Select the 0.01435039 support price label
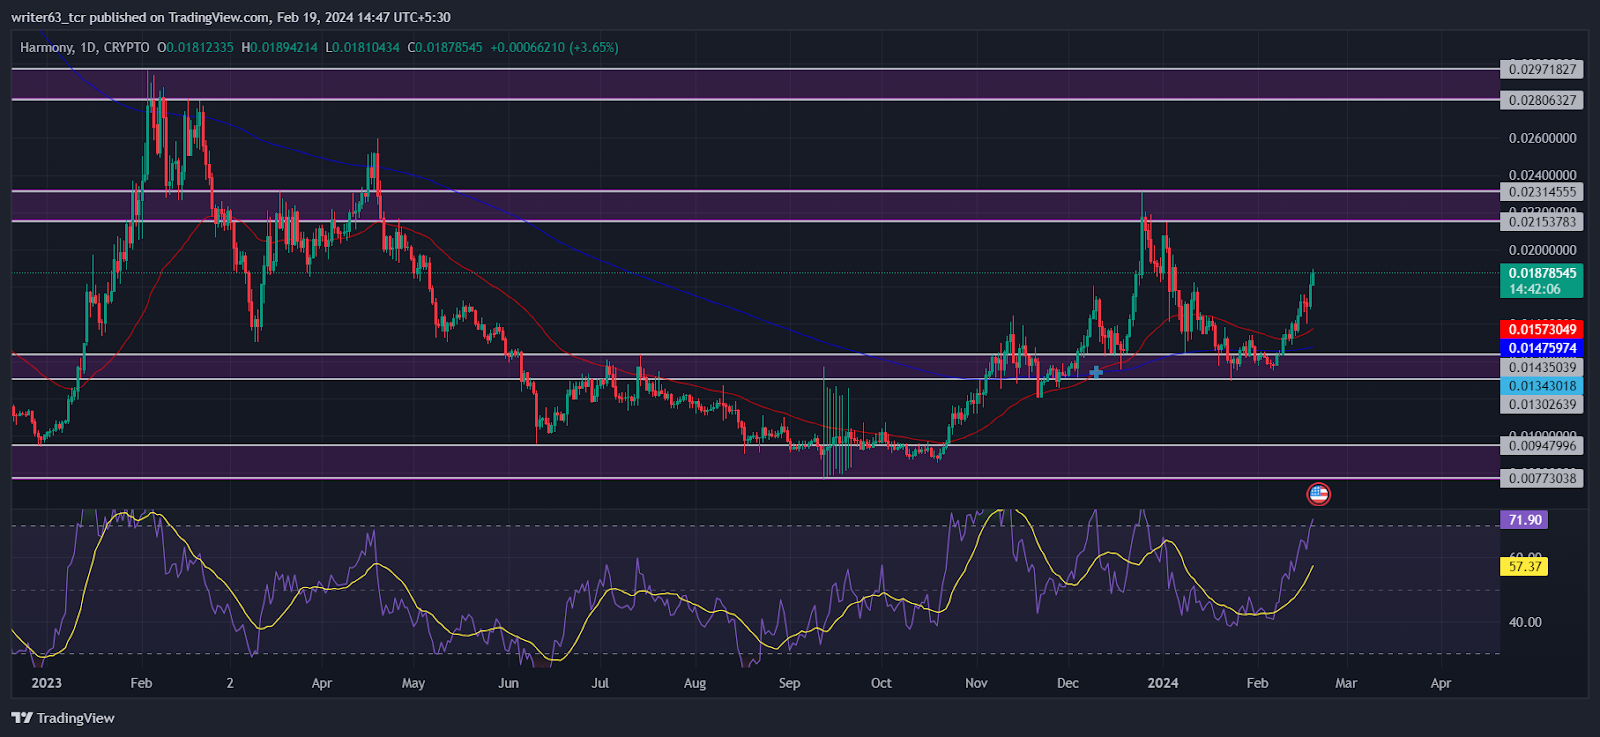This screenshot has height=737, width=1600. 1542,367
